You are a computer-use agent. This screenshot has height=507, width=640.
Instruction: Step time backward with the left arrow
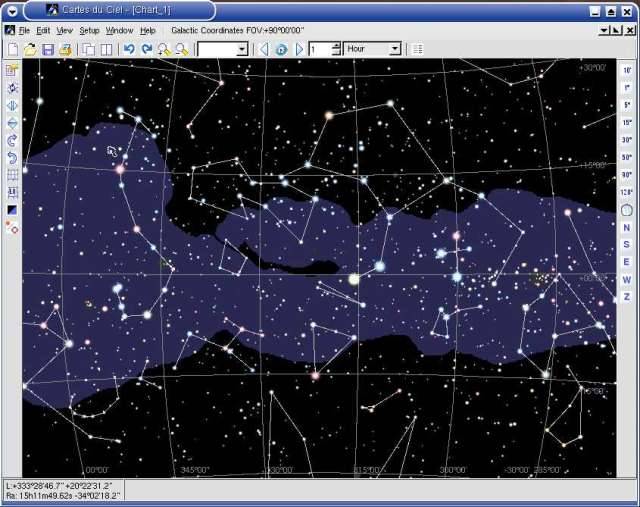pyautogui.click(x=264, y=50)
